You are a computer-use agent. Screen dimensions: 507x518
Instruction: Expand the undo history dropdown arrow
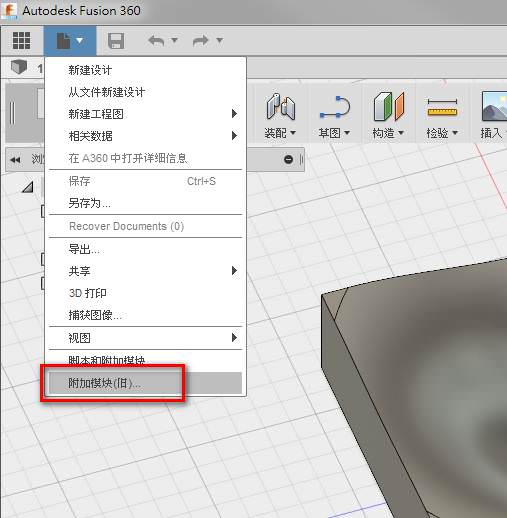pos(175,40)
